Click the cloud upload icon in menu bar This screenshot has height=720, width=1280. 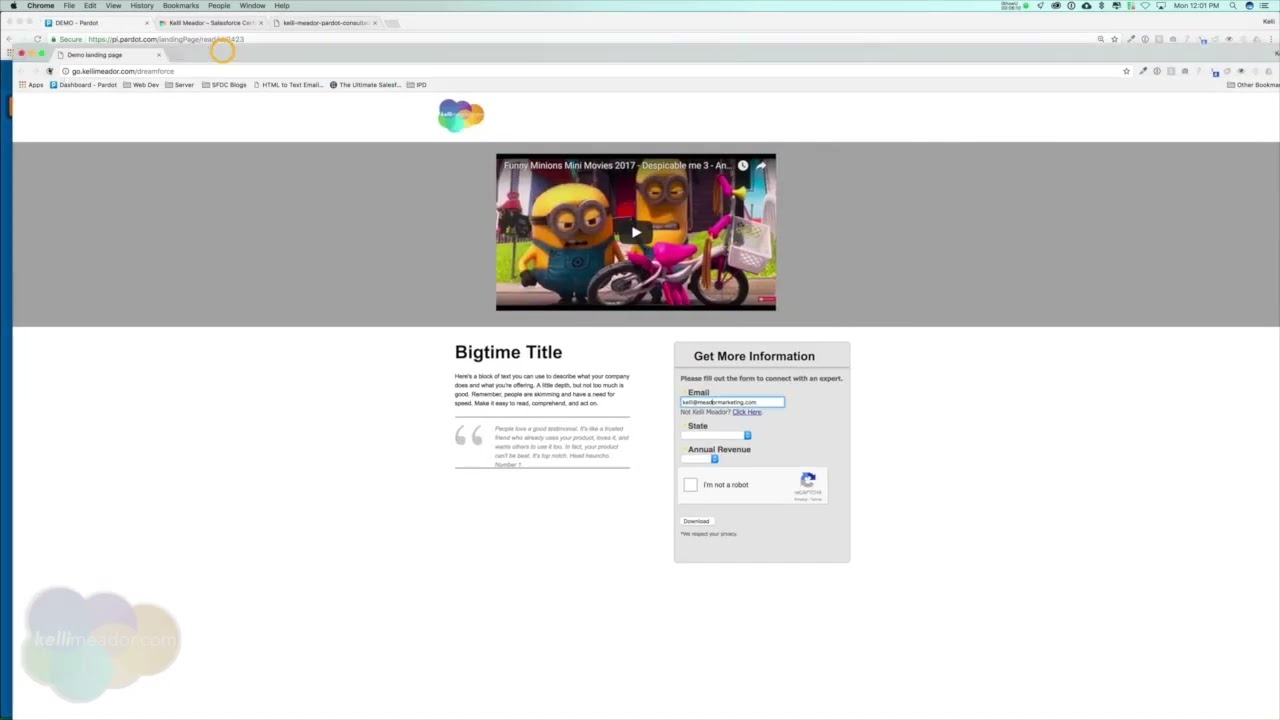[x=1086, y=6]
